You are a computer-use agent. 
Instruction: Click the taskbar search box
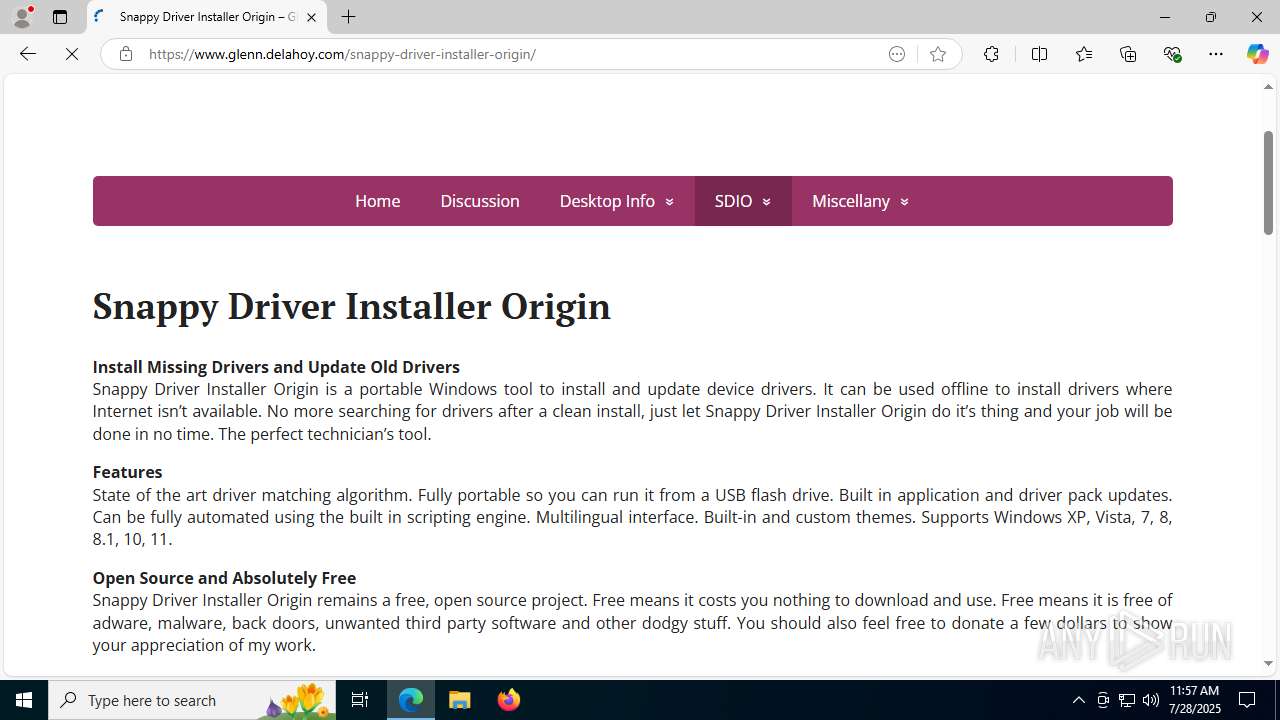192,700
